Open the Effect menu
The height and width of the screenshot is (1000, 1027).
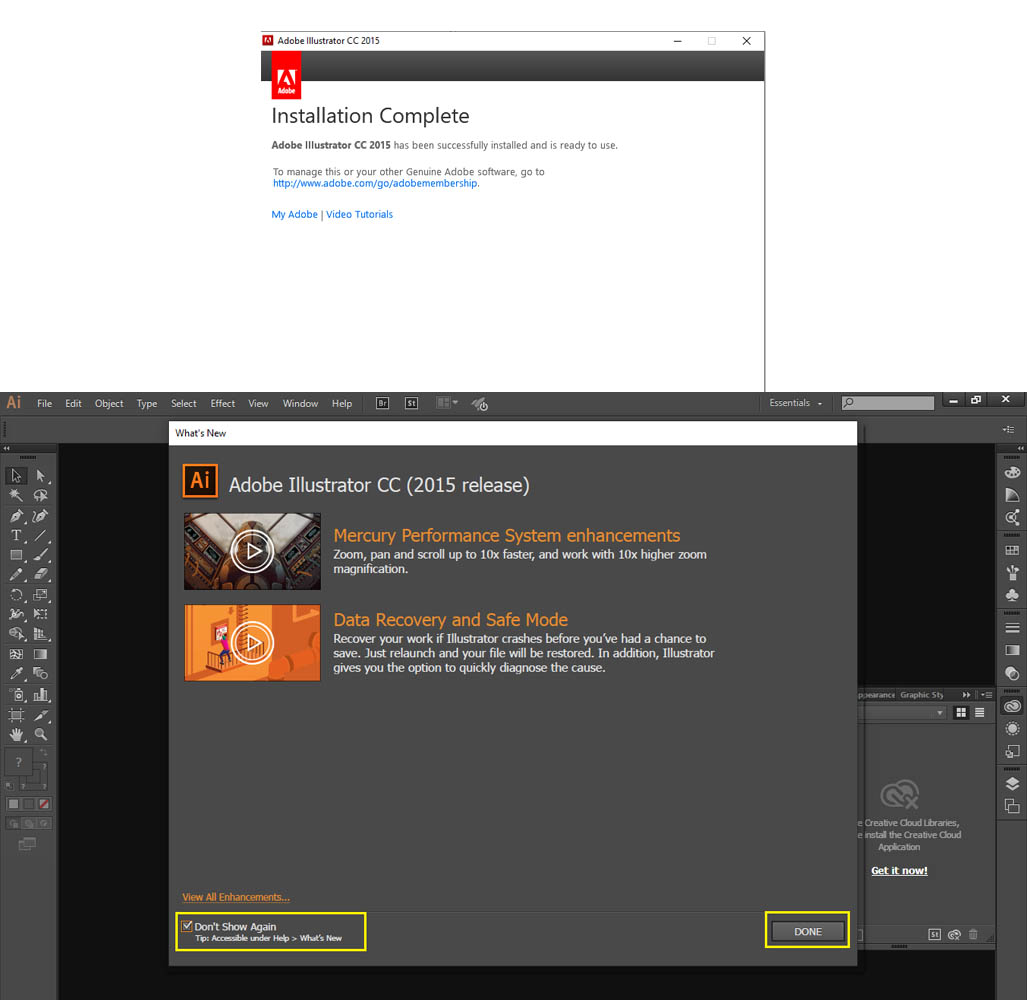[x=223, y=403]
